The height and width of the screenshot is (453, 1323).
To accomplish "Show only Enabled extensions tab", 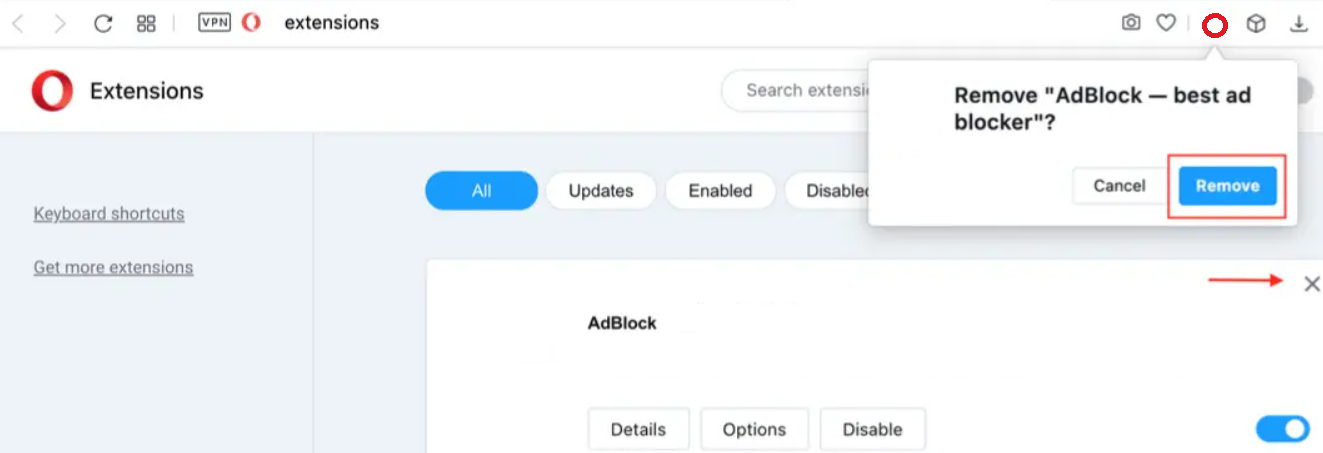I will [720, 191].
